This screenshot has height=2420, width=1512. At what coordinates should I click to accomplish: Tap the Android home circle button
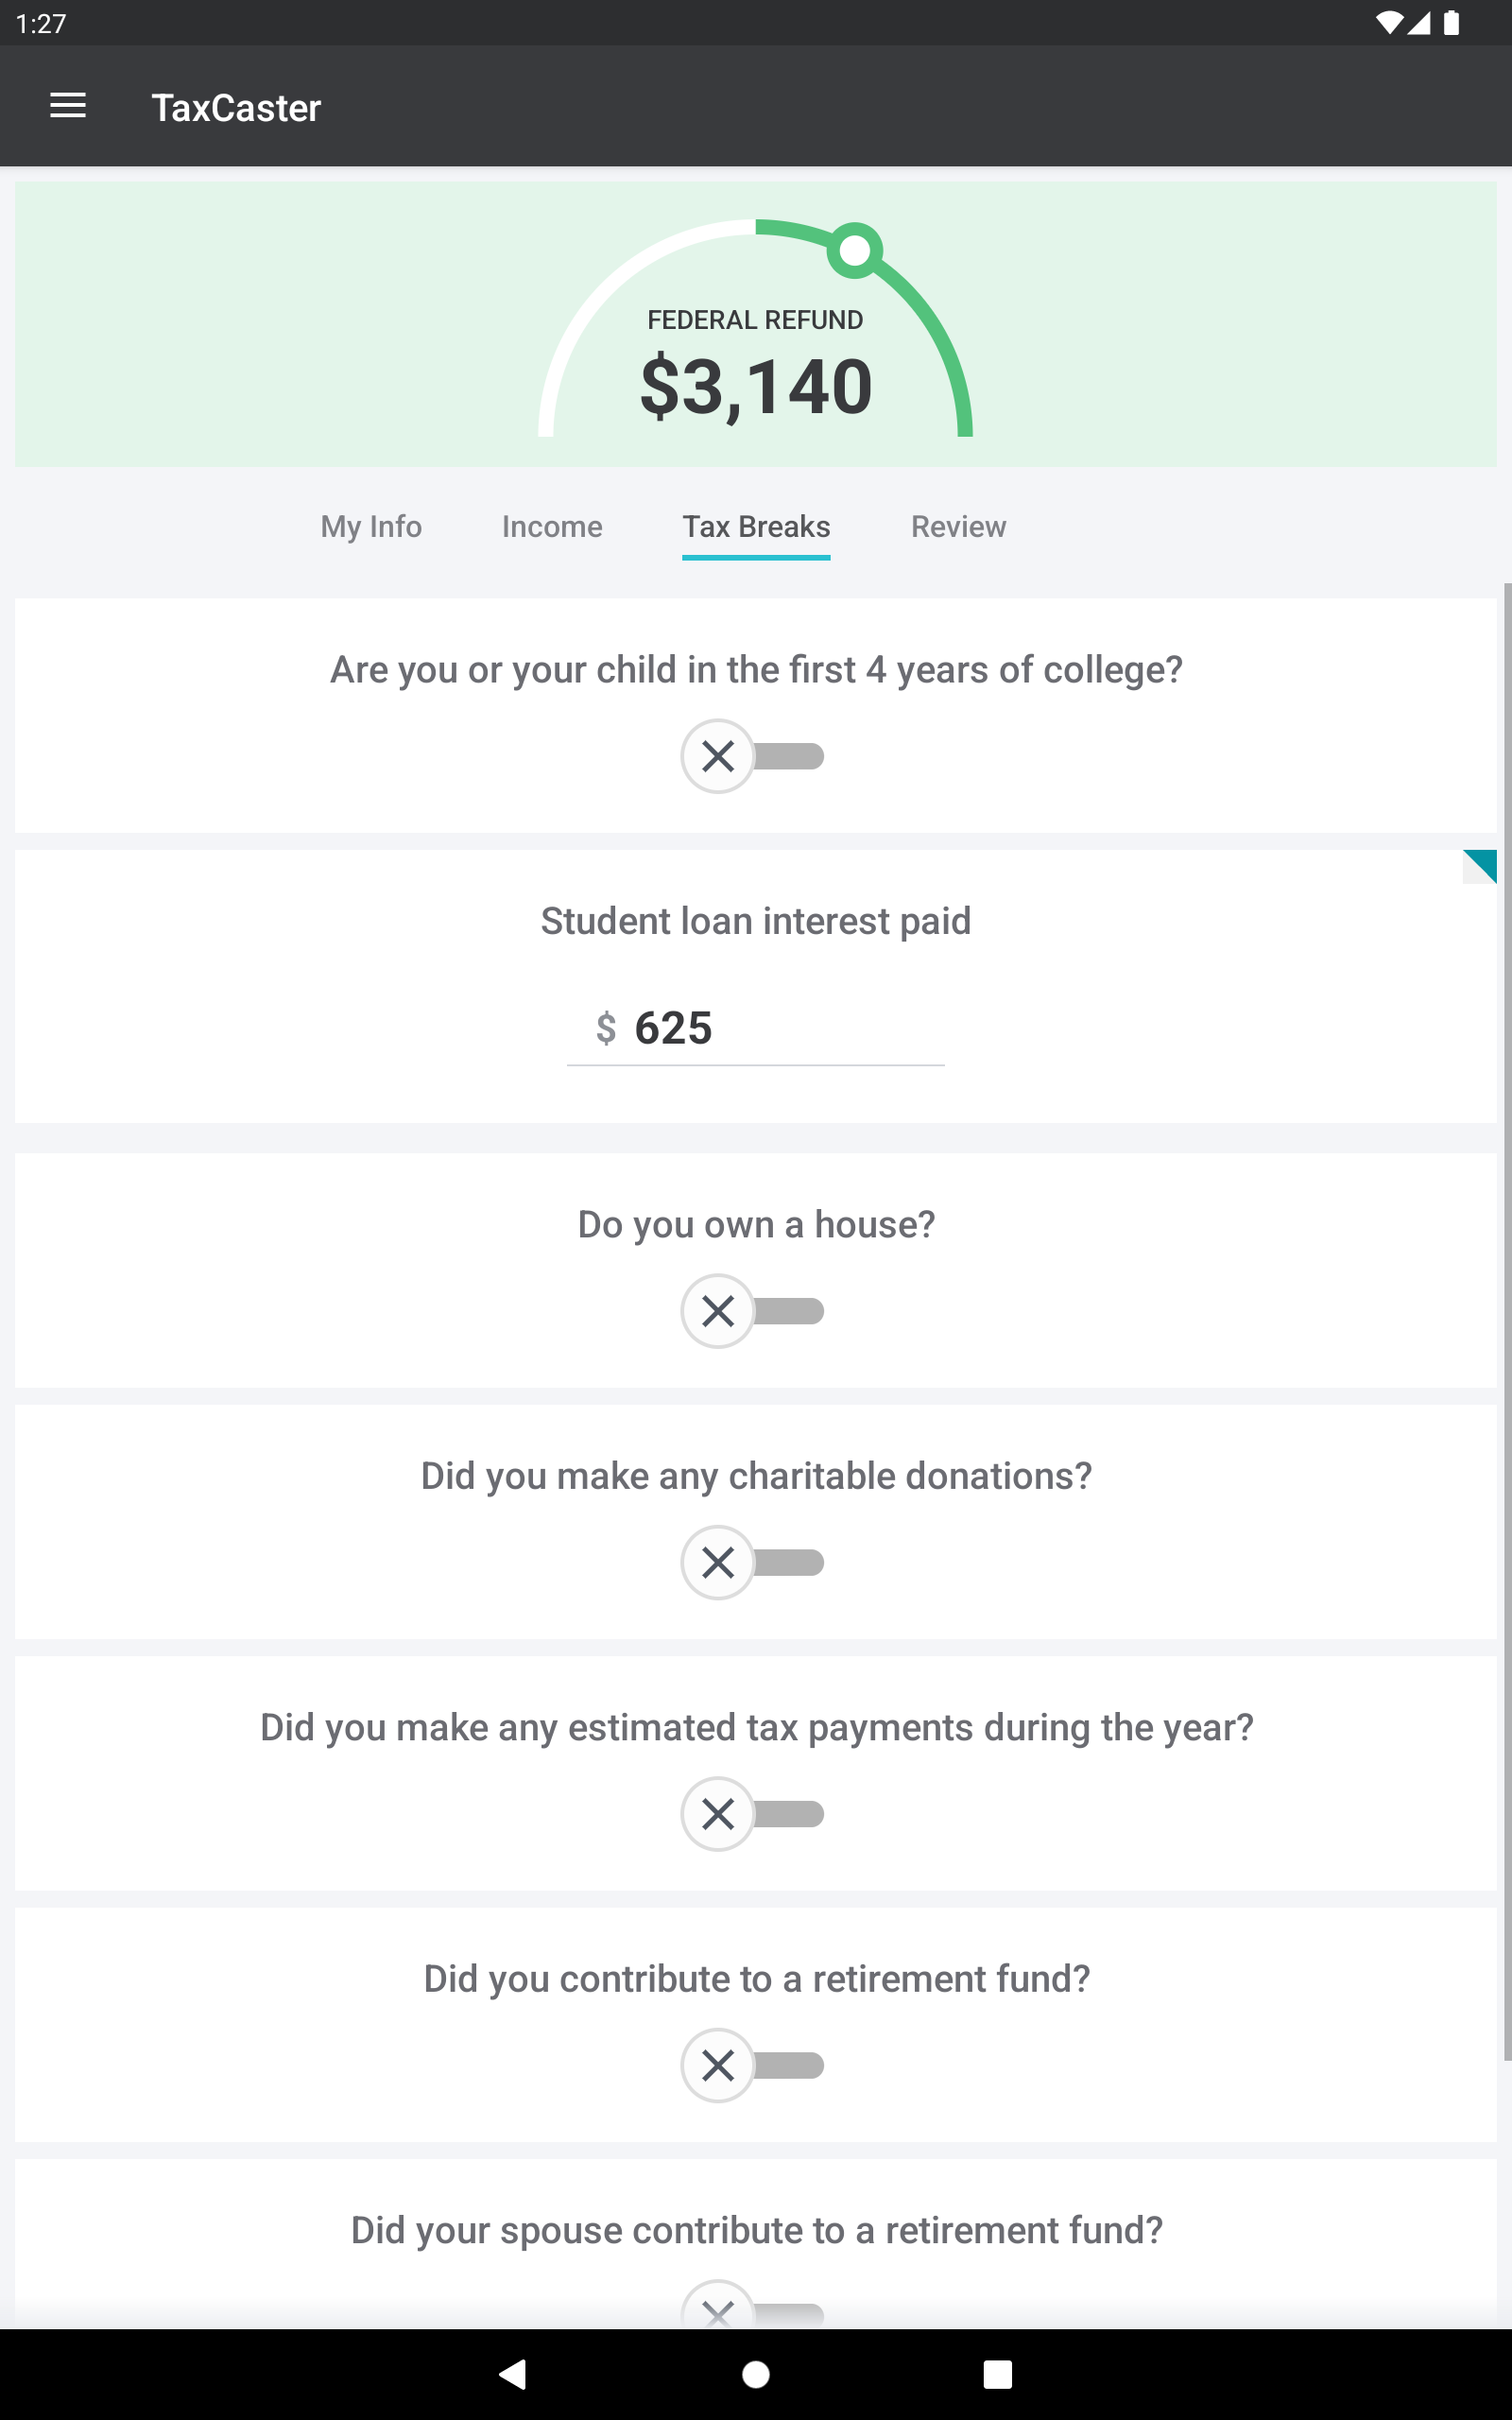[756, 2374]
